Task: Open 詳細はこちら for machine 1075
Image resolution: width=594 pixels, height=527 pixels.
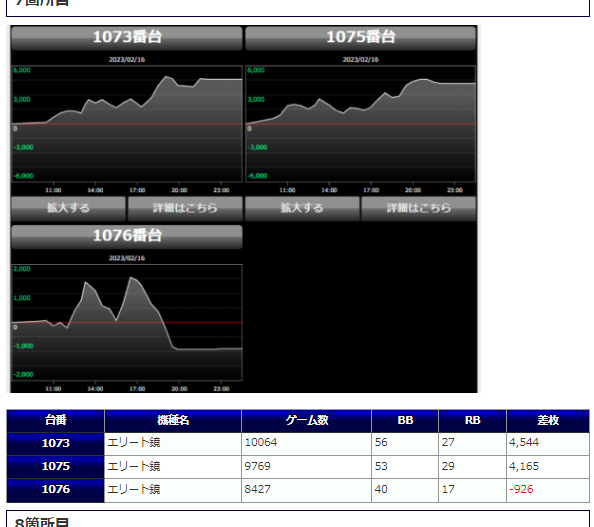Action: click(x=419, y=208)
